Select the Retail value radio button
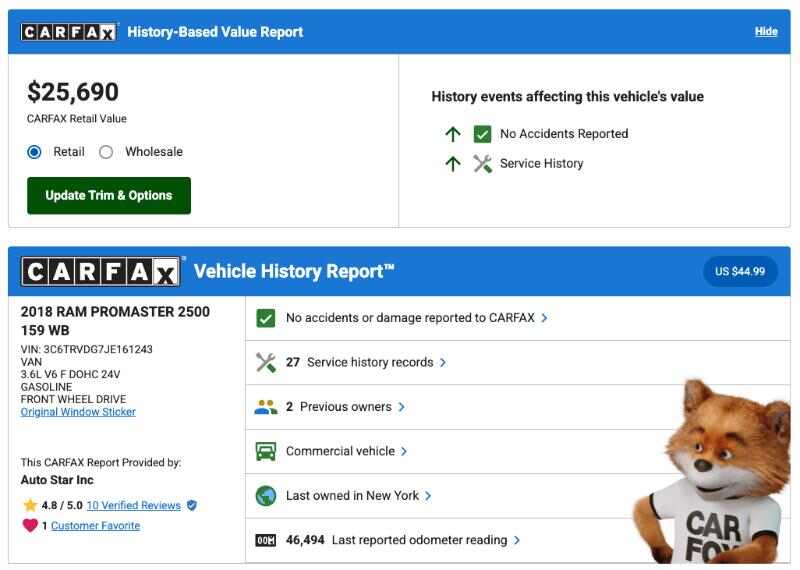The height and width of the screenshot is (570, 800). [35, 152]
